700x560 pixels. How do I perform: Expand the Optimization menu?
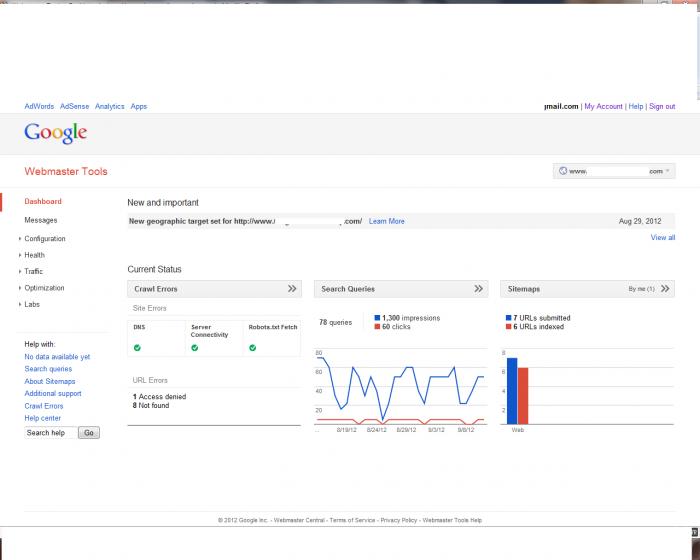tap(44, 288)
